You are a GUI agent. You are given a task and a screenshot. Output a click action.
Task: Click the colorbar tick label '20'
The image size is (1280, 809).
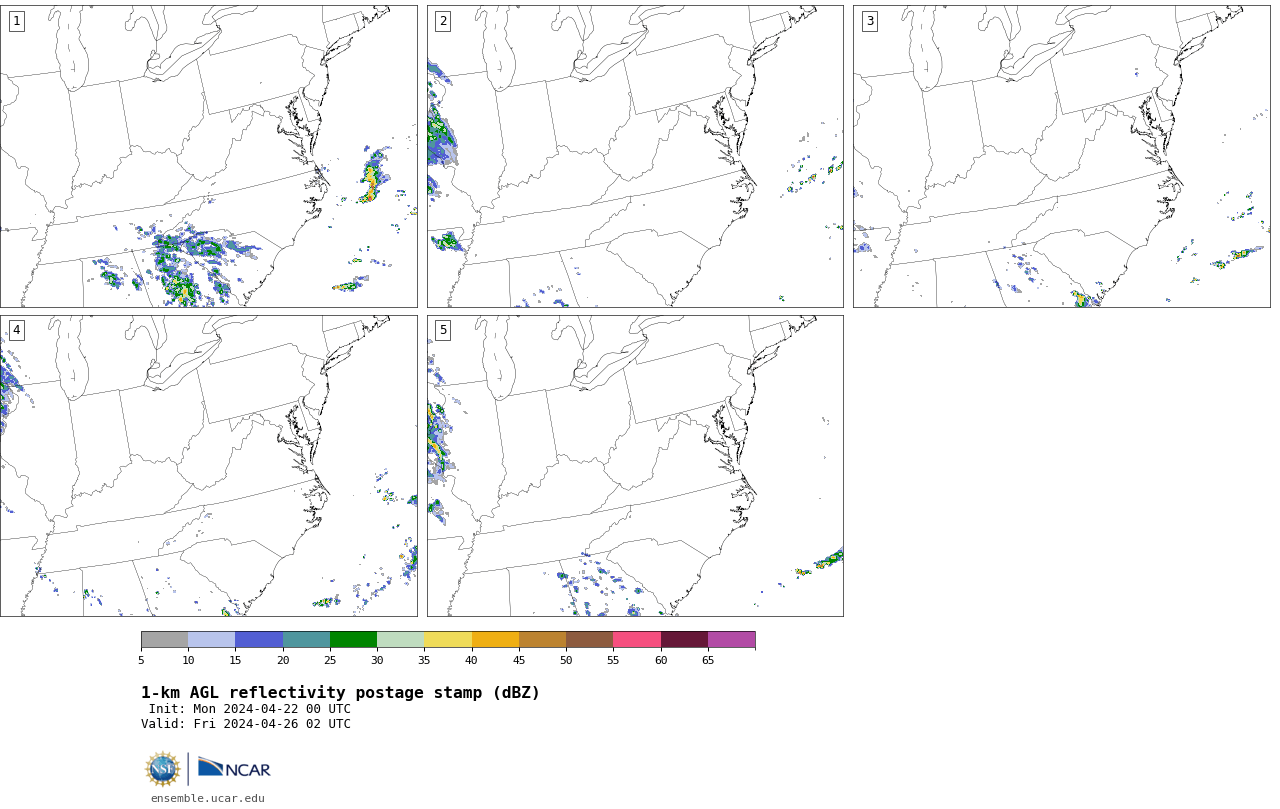tap(283, 660)
